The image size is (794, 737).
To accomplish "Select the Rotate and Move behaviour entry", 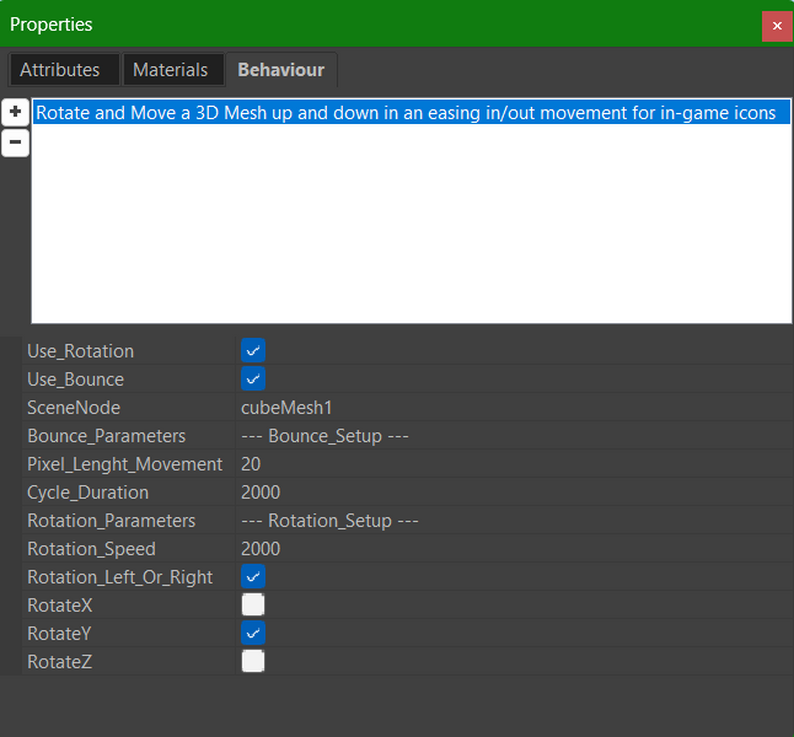I will tap(411, 112).
